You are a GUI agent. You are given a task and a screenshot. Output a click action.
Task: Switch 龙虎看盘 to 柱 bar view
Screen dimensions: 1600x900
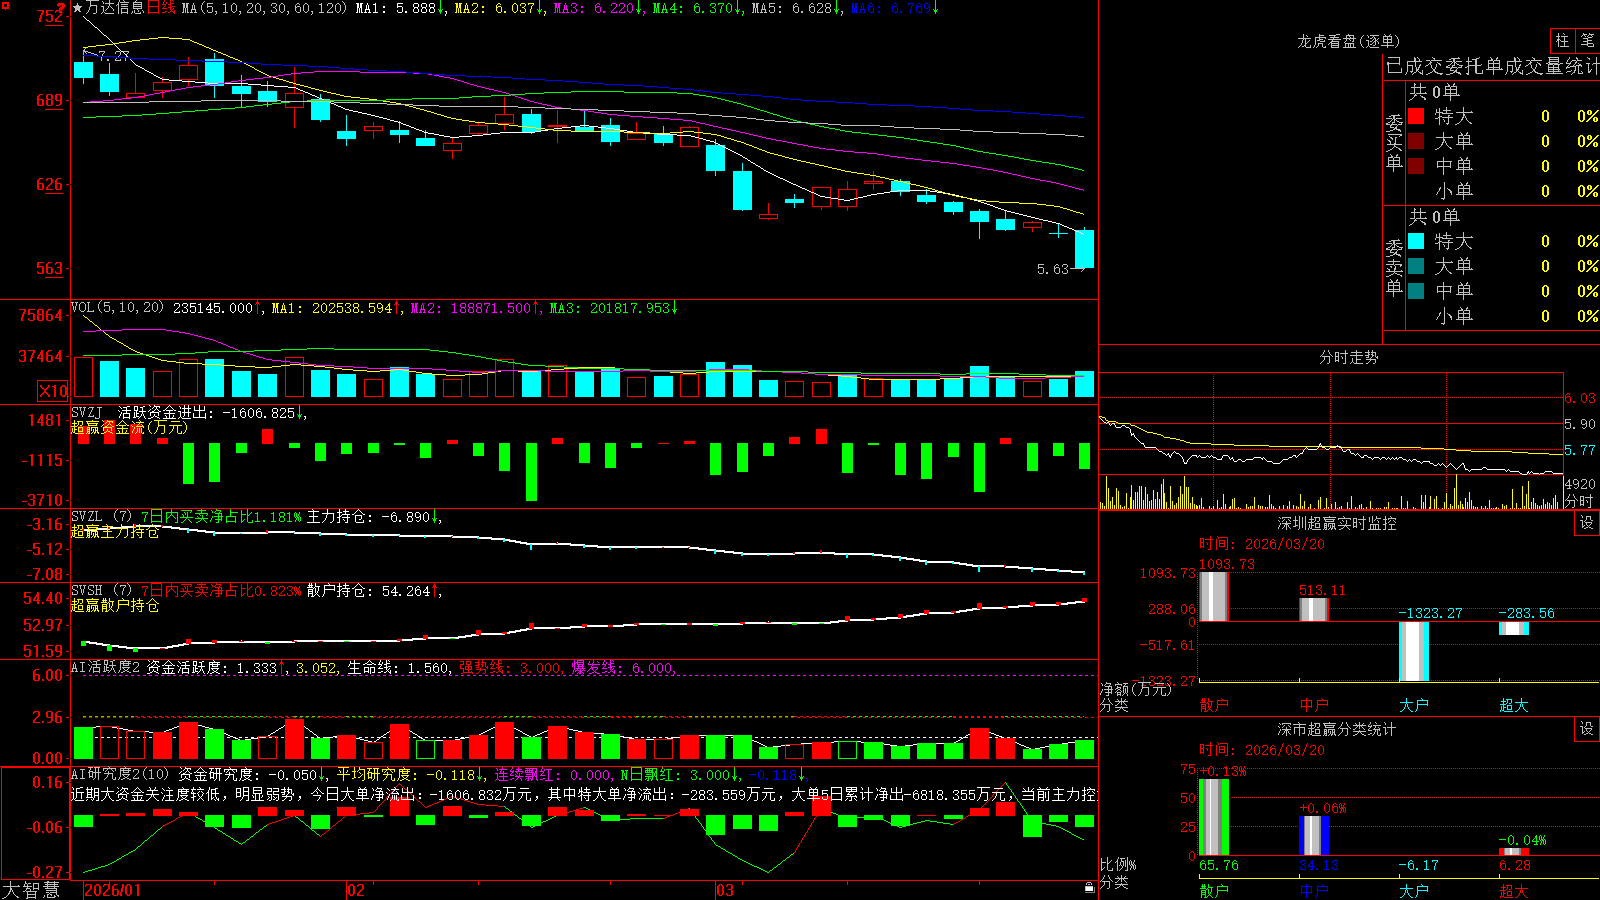1562,40
